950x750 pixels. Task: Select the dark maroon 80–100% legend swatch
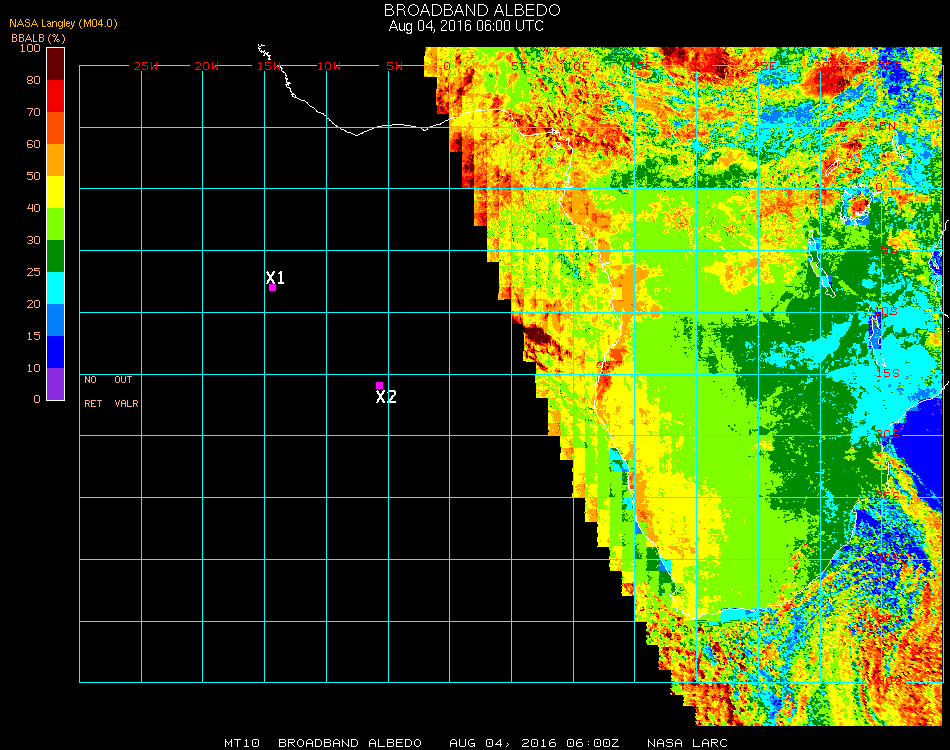point(55,64)
